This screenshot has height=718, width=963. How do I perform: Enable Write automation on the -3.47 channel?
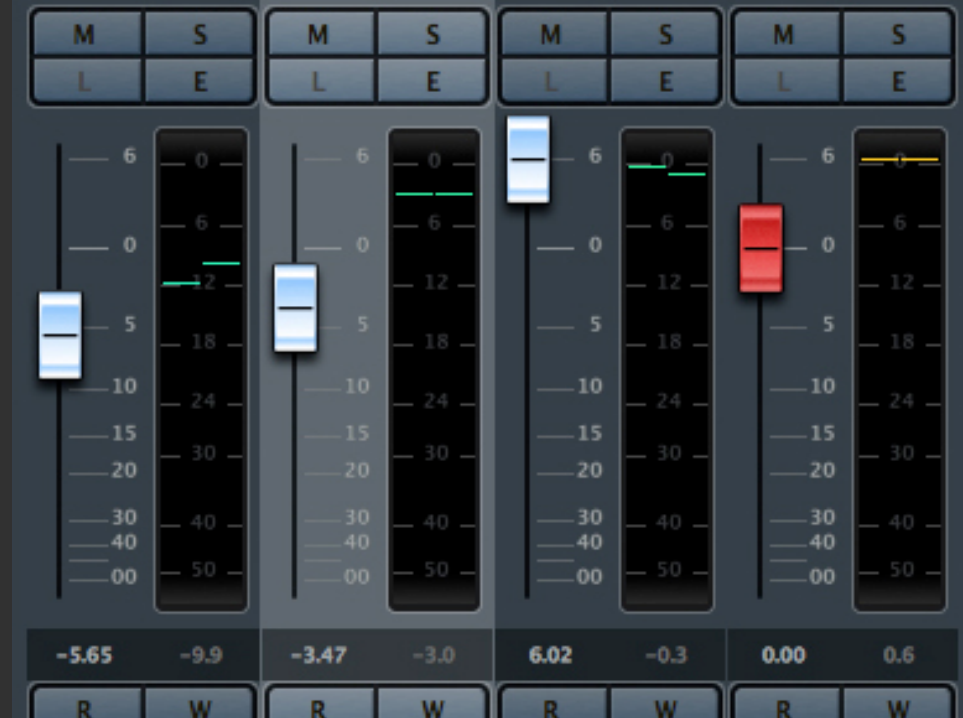432,705
